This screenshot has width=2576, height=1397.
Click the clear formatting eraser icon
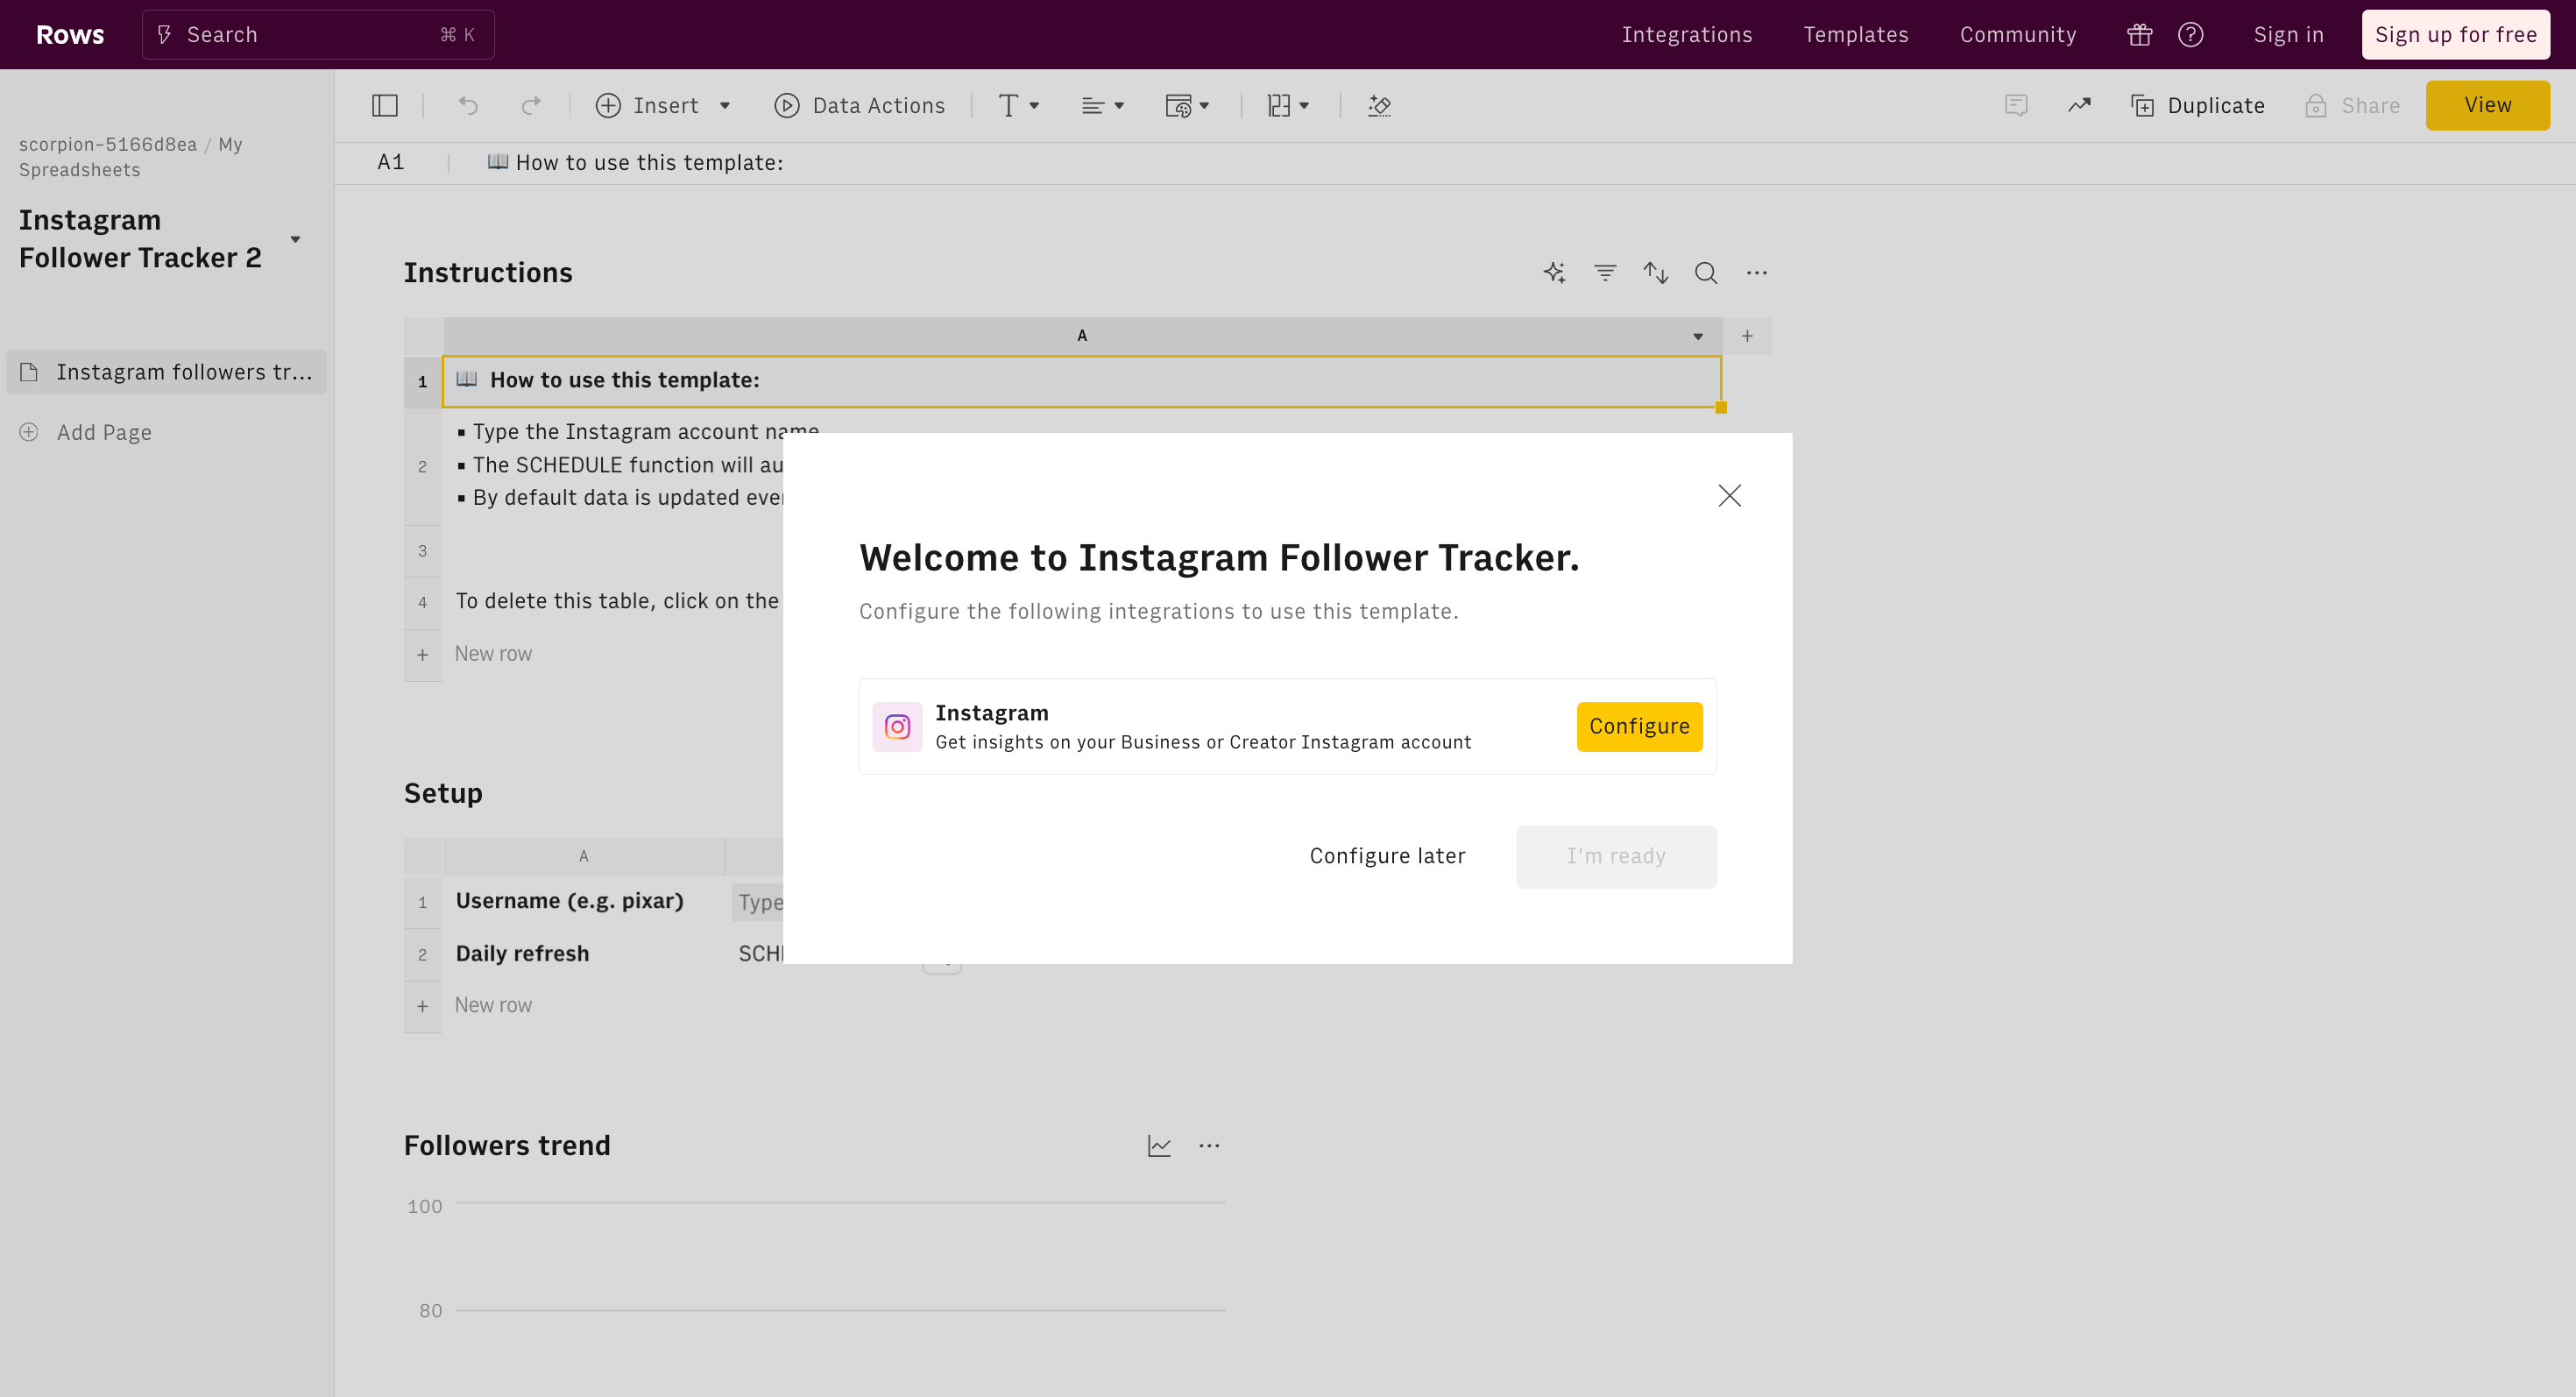point(1379,106)
